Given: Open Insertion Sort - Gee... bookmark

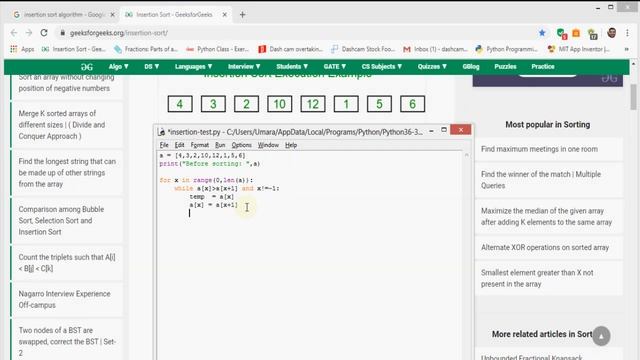Looking at the screenshot, I should [73, 49].
